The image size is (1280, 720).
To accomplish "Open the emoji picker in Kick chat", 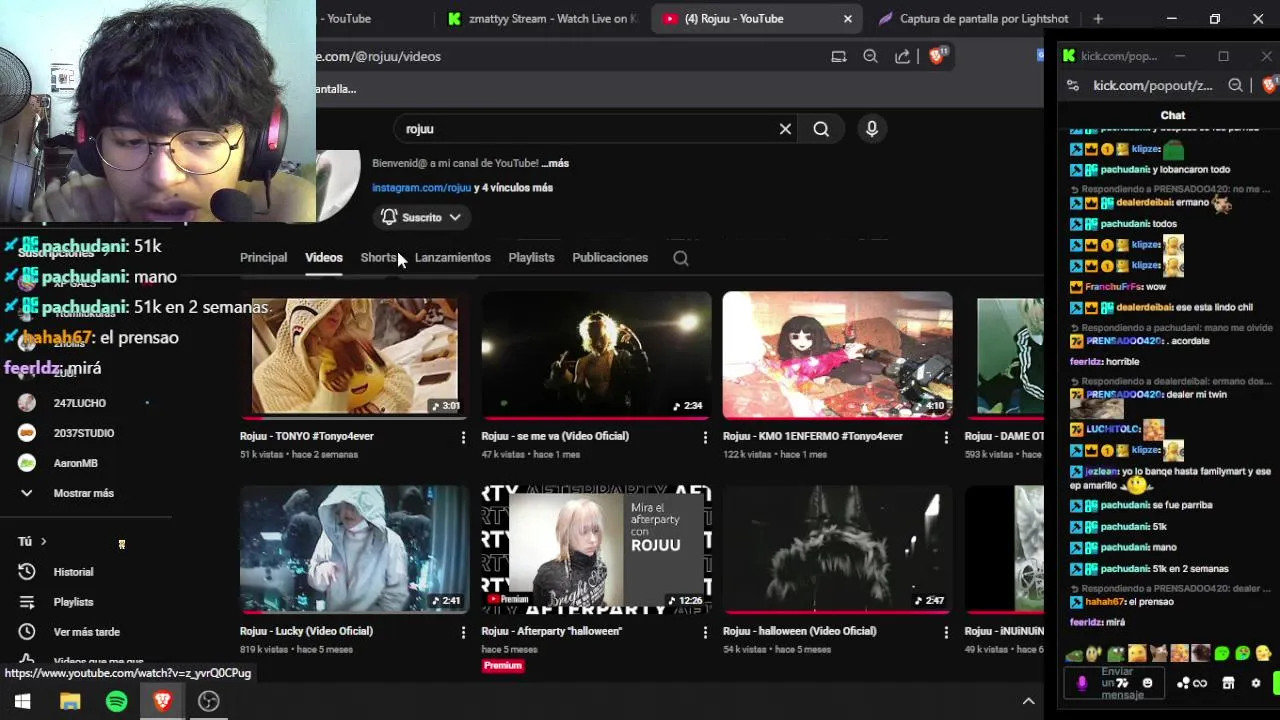I will [1147, 683].
